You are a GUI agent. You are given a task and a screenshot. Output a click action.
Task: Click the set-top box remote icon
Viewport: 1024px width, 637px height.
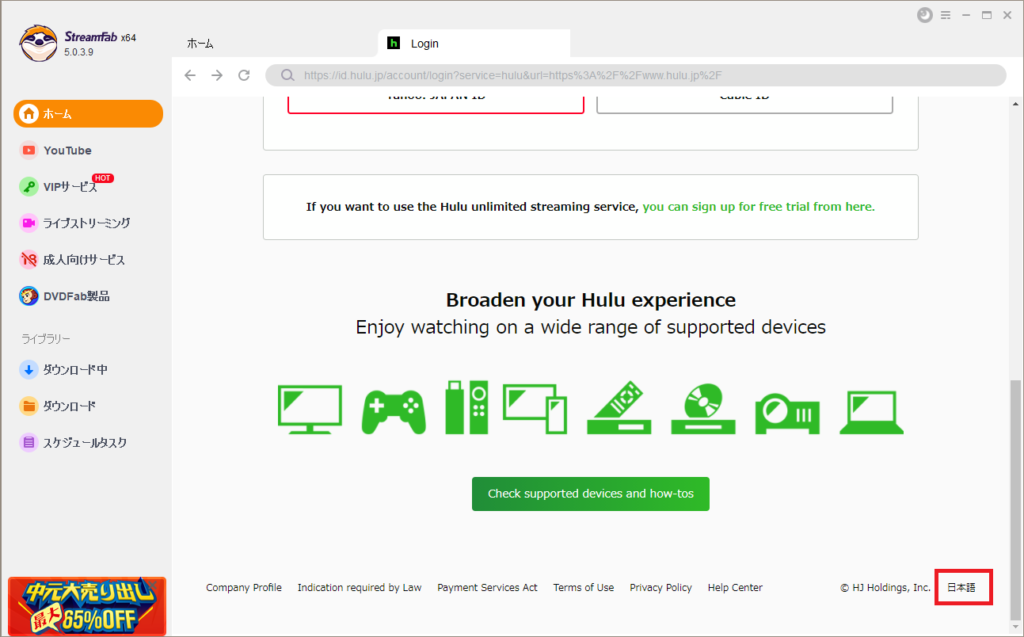pyautogui.click(x=619, y=407)
